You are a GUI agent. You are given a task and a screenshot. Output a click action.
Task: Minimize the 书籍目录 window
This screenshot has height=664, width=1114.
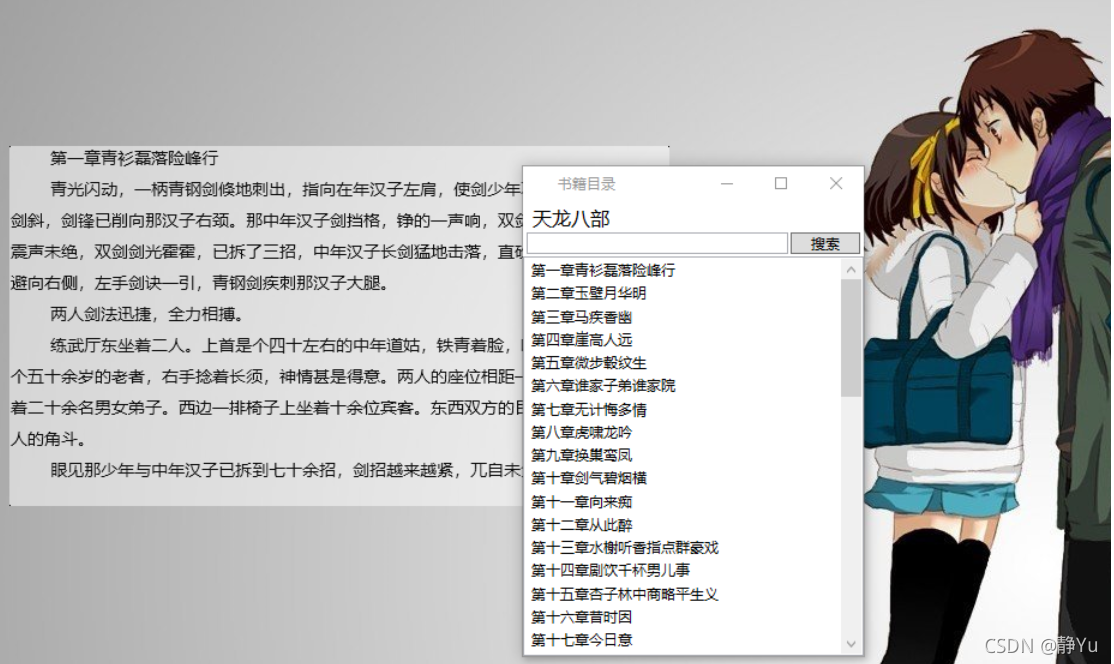coord(727,184)
